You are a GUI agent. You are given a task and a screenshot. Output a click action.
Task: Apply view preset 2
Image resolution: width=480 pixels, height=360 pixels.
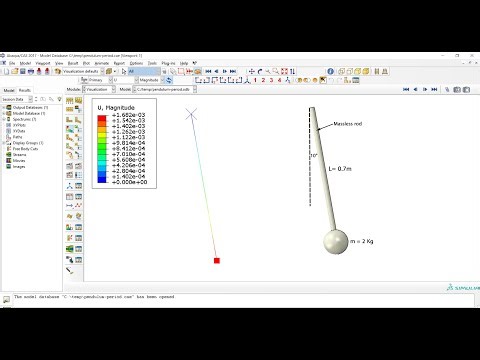263,80
